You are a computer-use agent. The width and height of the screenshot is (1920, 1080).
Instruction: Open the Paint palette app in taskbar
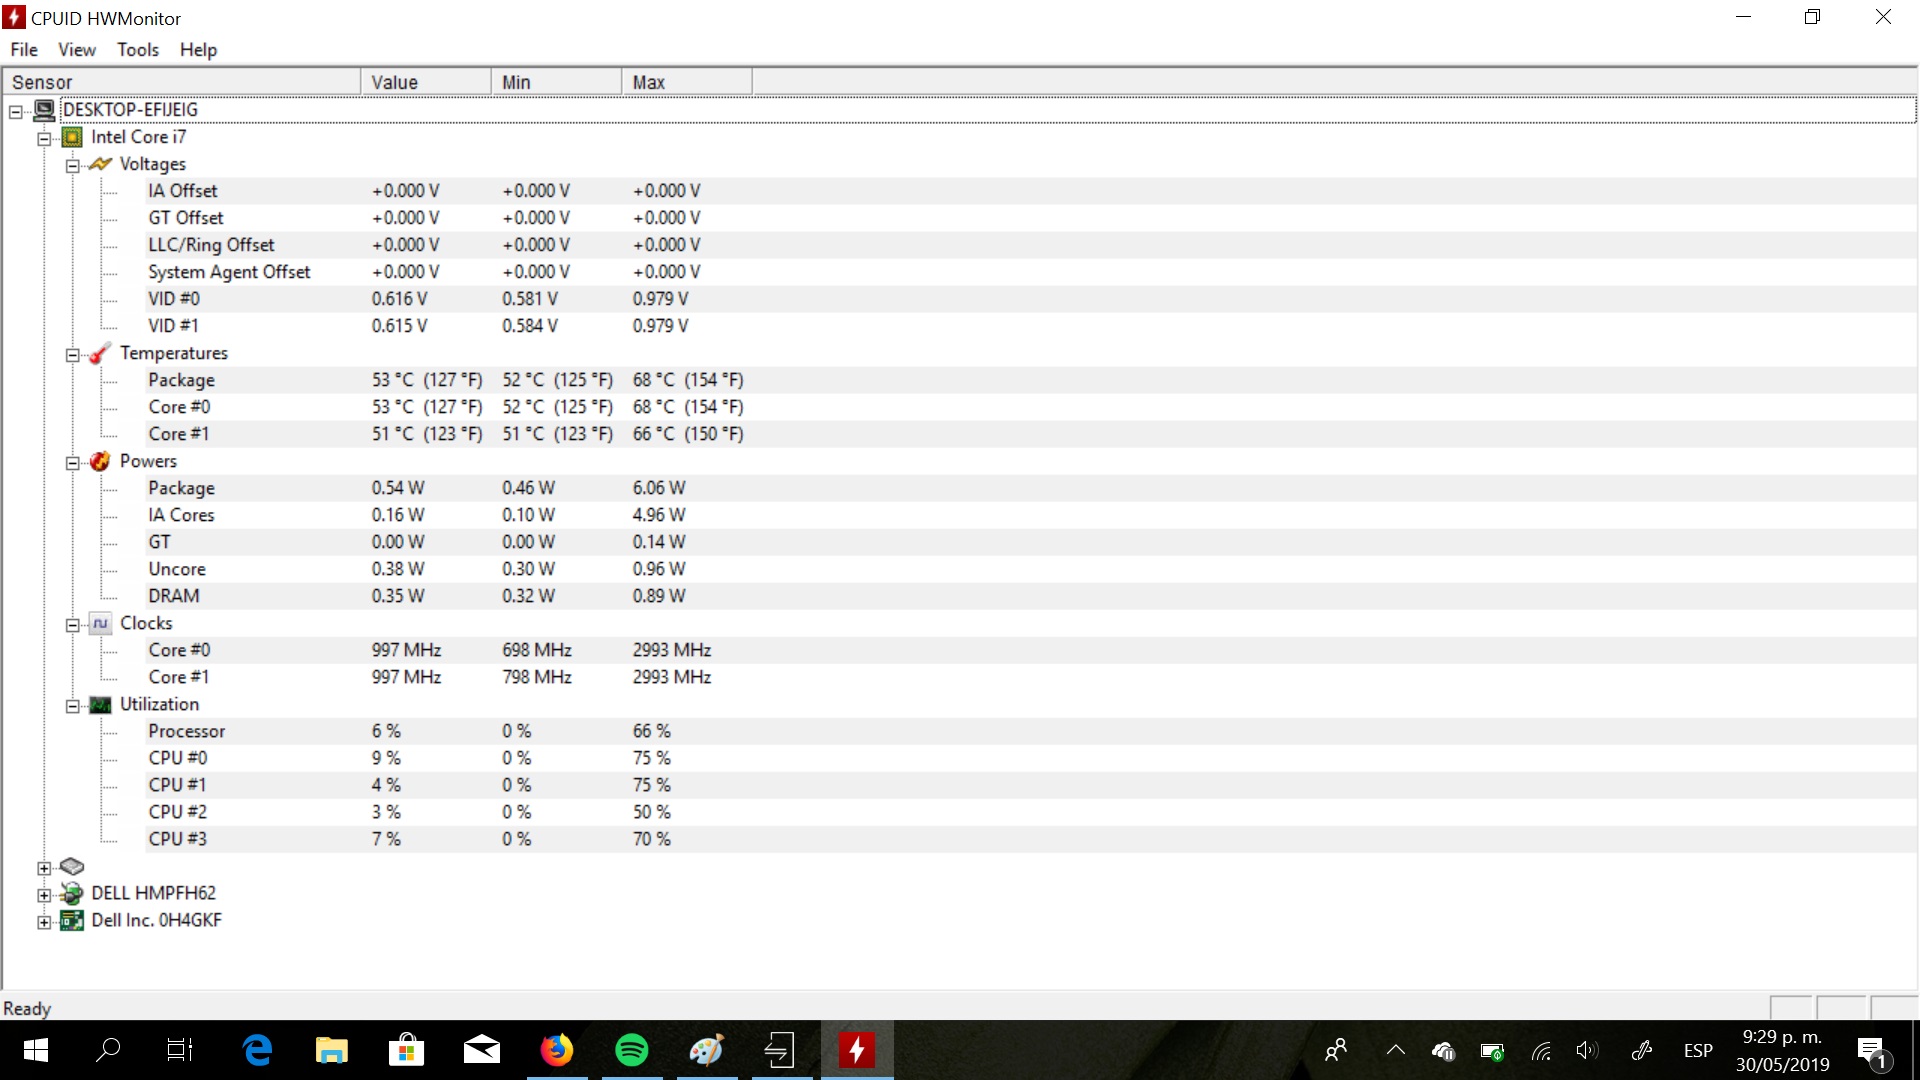point(707,1050)
